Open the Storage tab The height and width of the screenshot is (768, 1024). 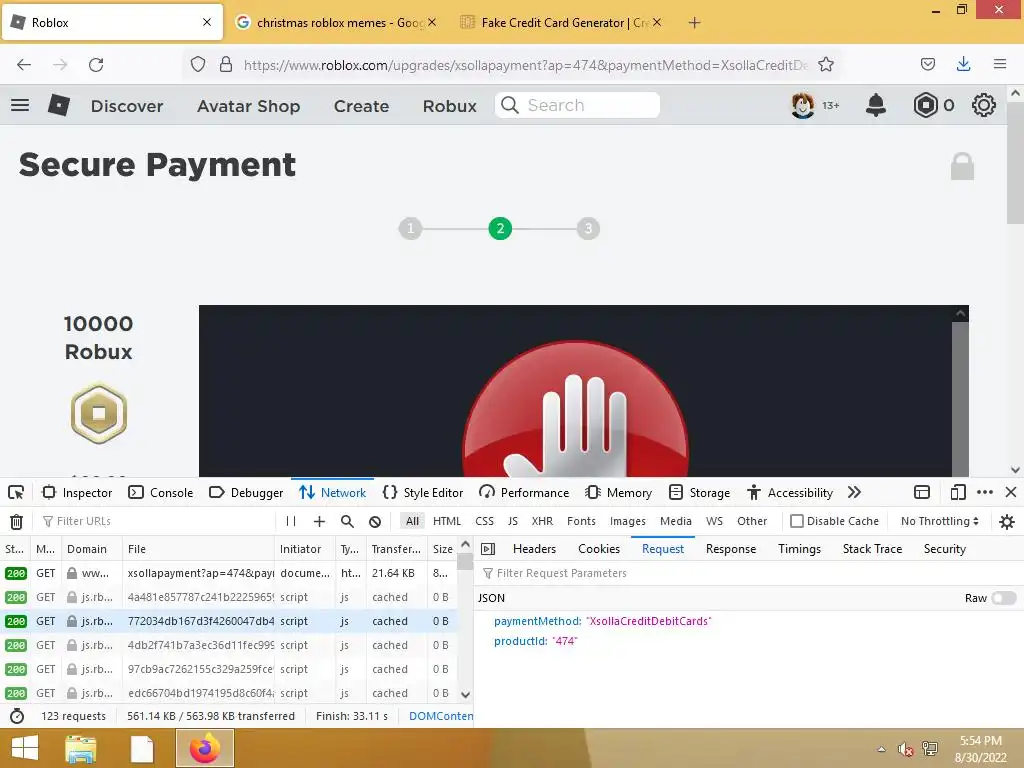click(699, 492)
